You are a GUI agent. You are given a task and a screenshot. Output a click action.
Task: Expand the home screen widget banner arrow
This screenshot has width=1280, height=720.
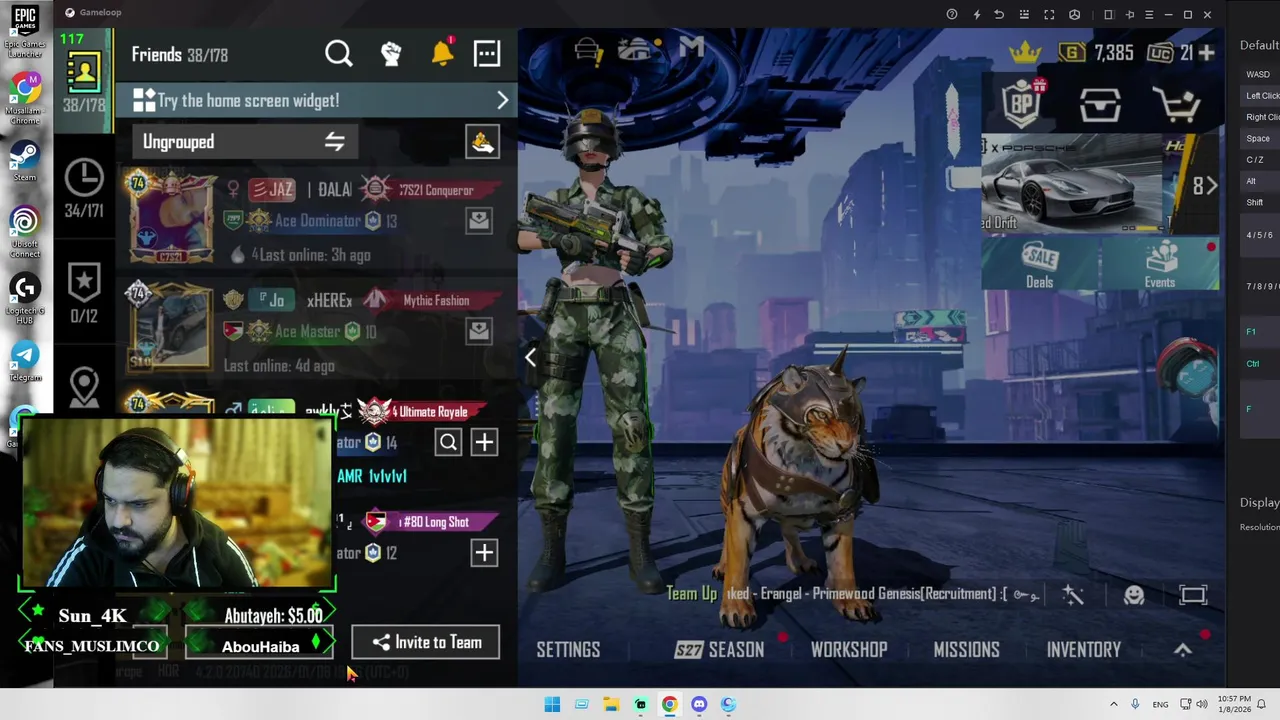(x=502, y=100)
